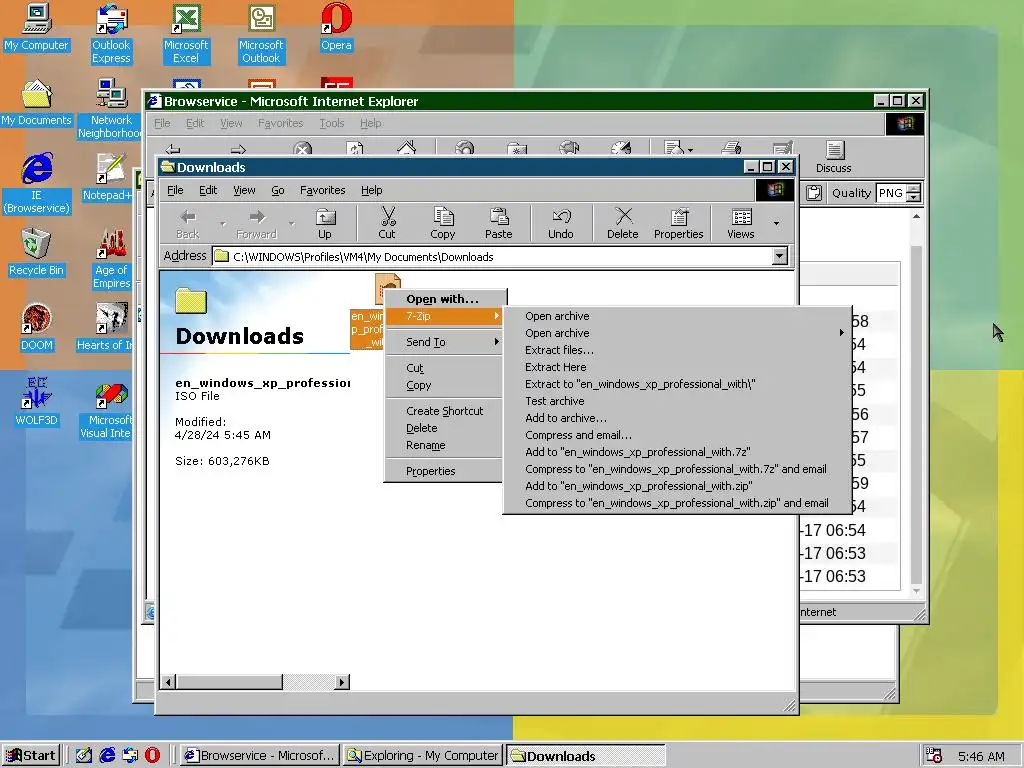
Task: Open the File menu in Downloads
Action: 175,190
